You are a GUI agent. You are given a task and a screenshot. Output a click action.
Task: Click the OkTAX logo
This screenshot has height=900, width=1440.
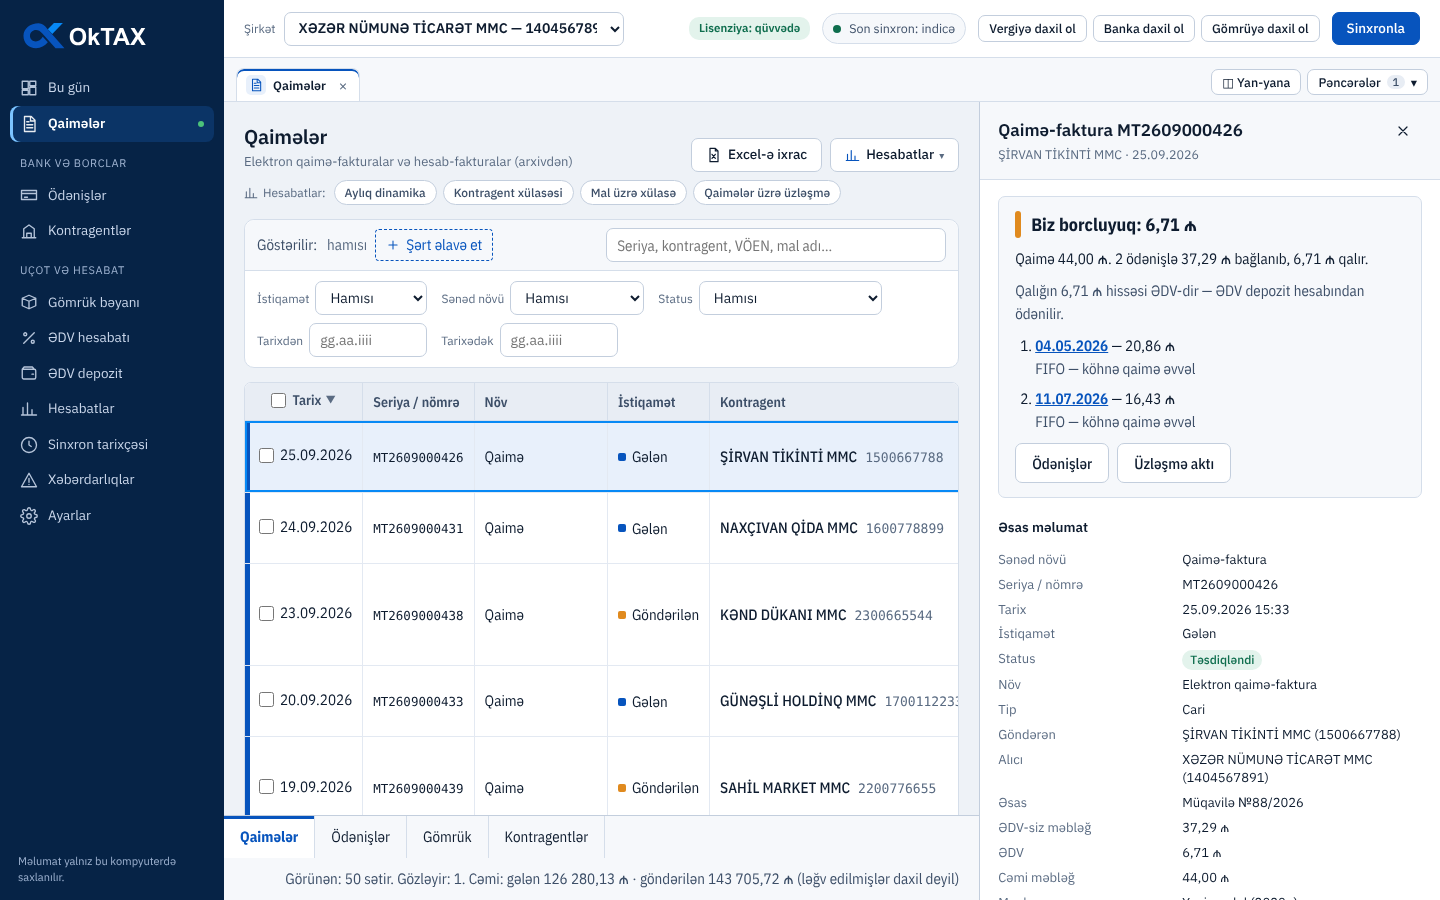click(84, 36)
